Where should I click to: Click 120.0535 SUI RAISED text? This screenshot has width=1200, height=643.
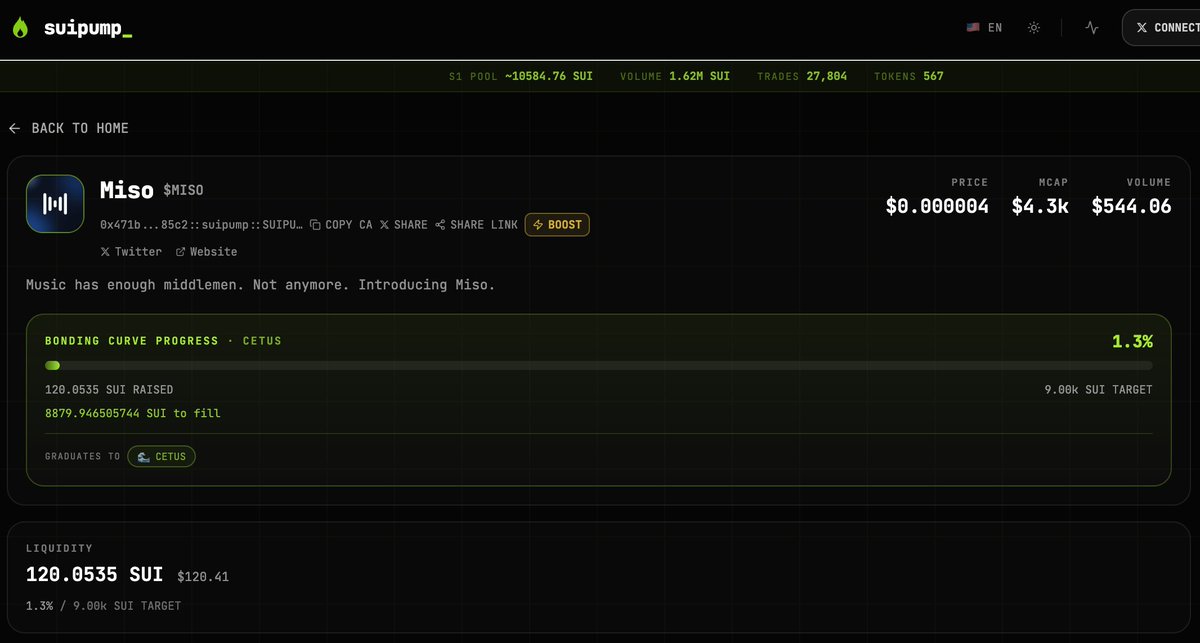[x=109, y=390]
